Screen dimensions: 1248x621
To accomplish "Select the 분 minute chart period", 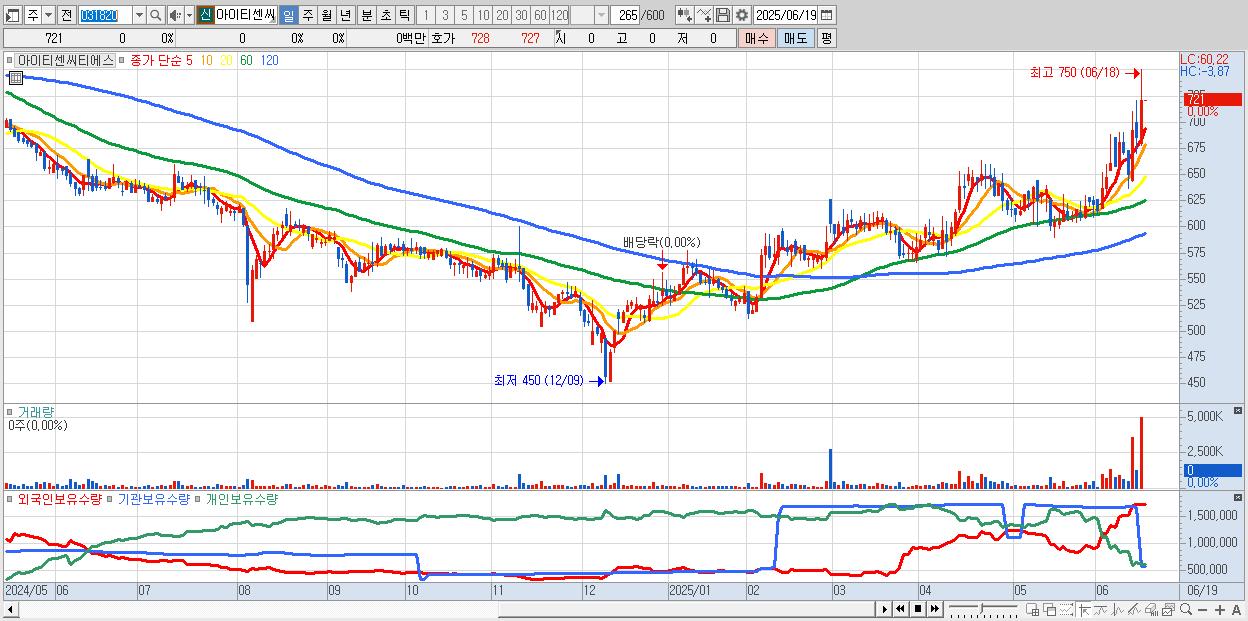I will pyautogui.click(x=367, y=15).
